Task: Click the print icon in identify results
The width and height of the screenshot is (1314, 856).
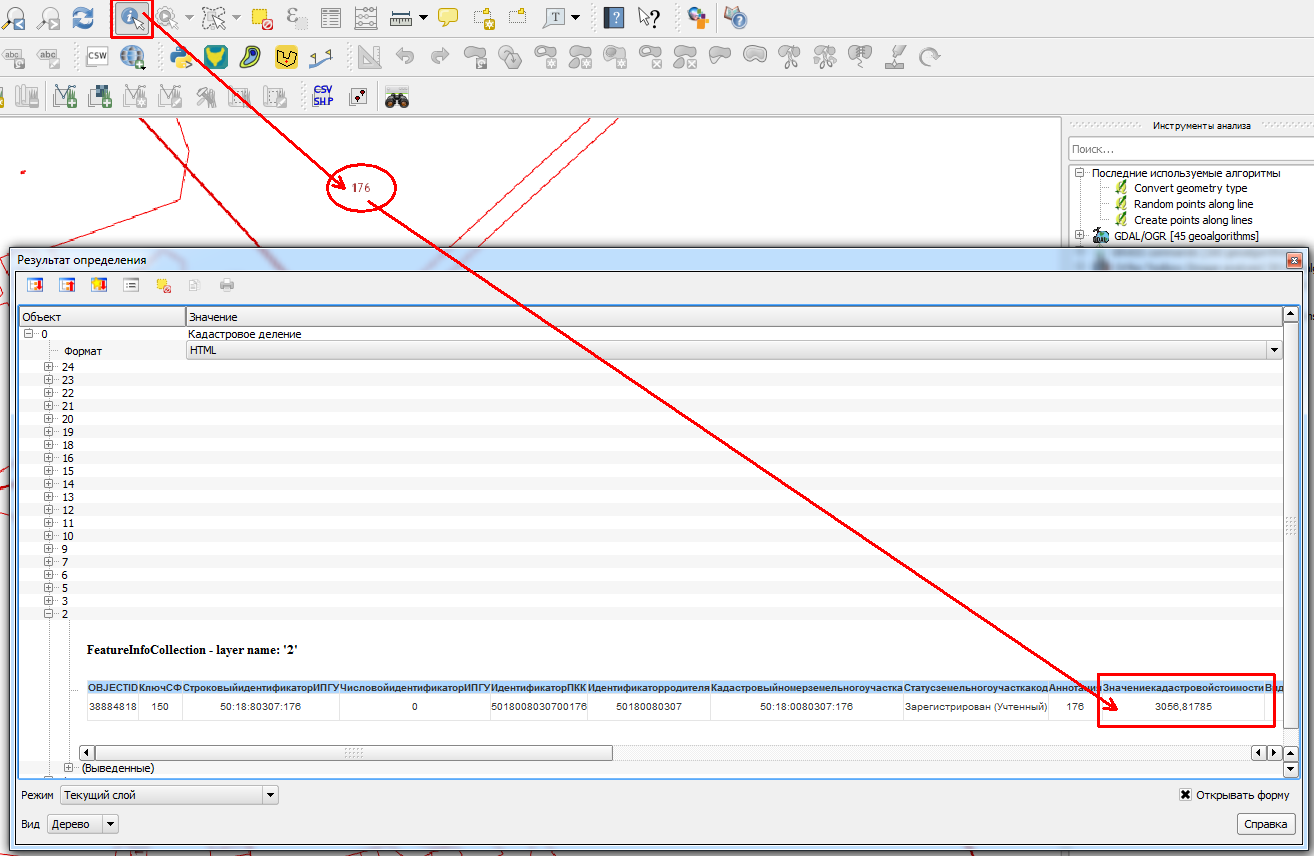Action: pos(227,285)
